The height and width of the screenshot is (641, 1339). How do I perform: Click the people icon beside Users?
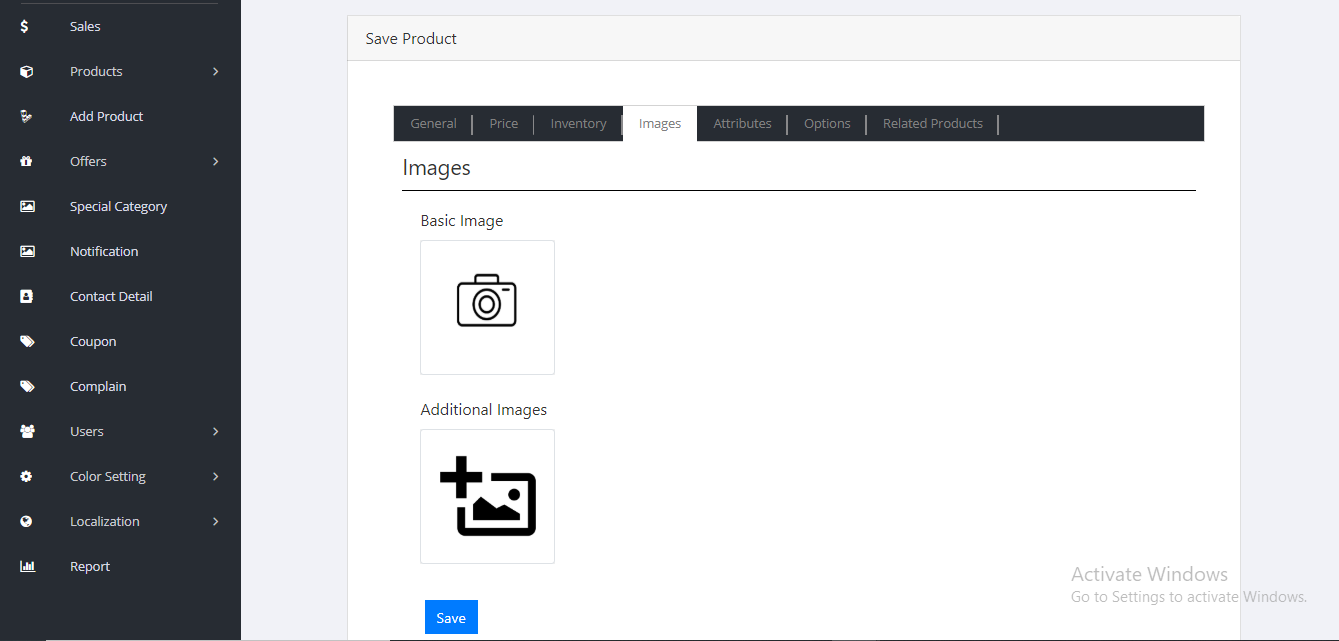[x=27, y=432]
